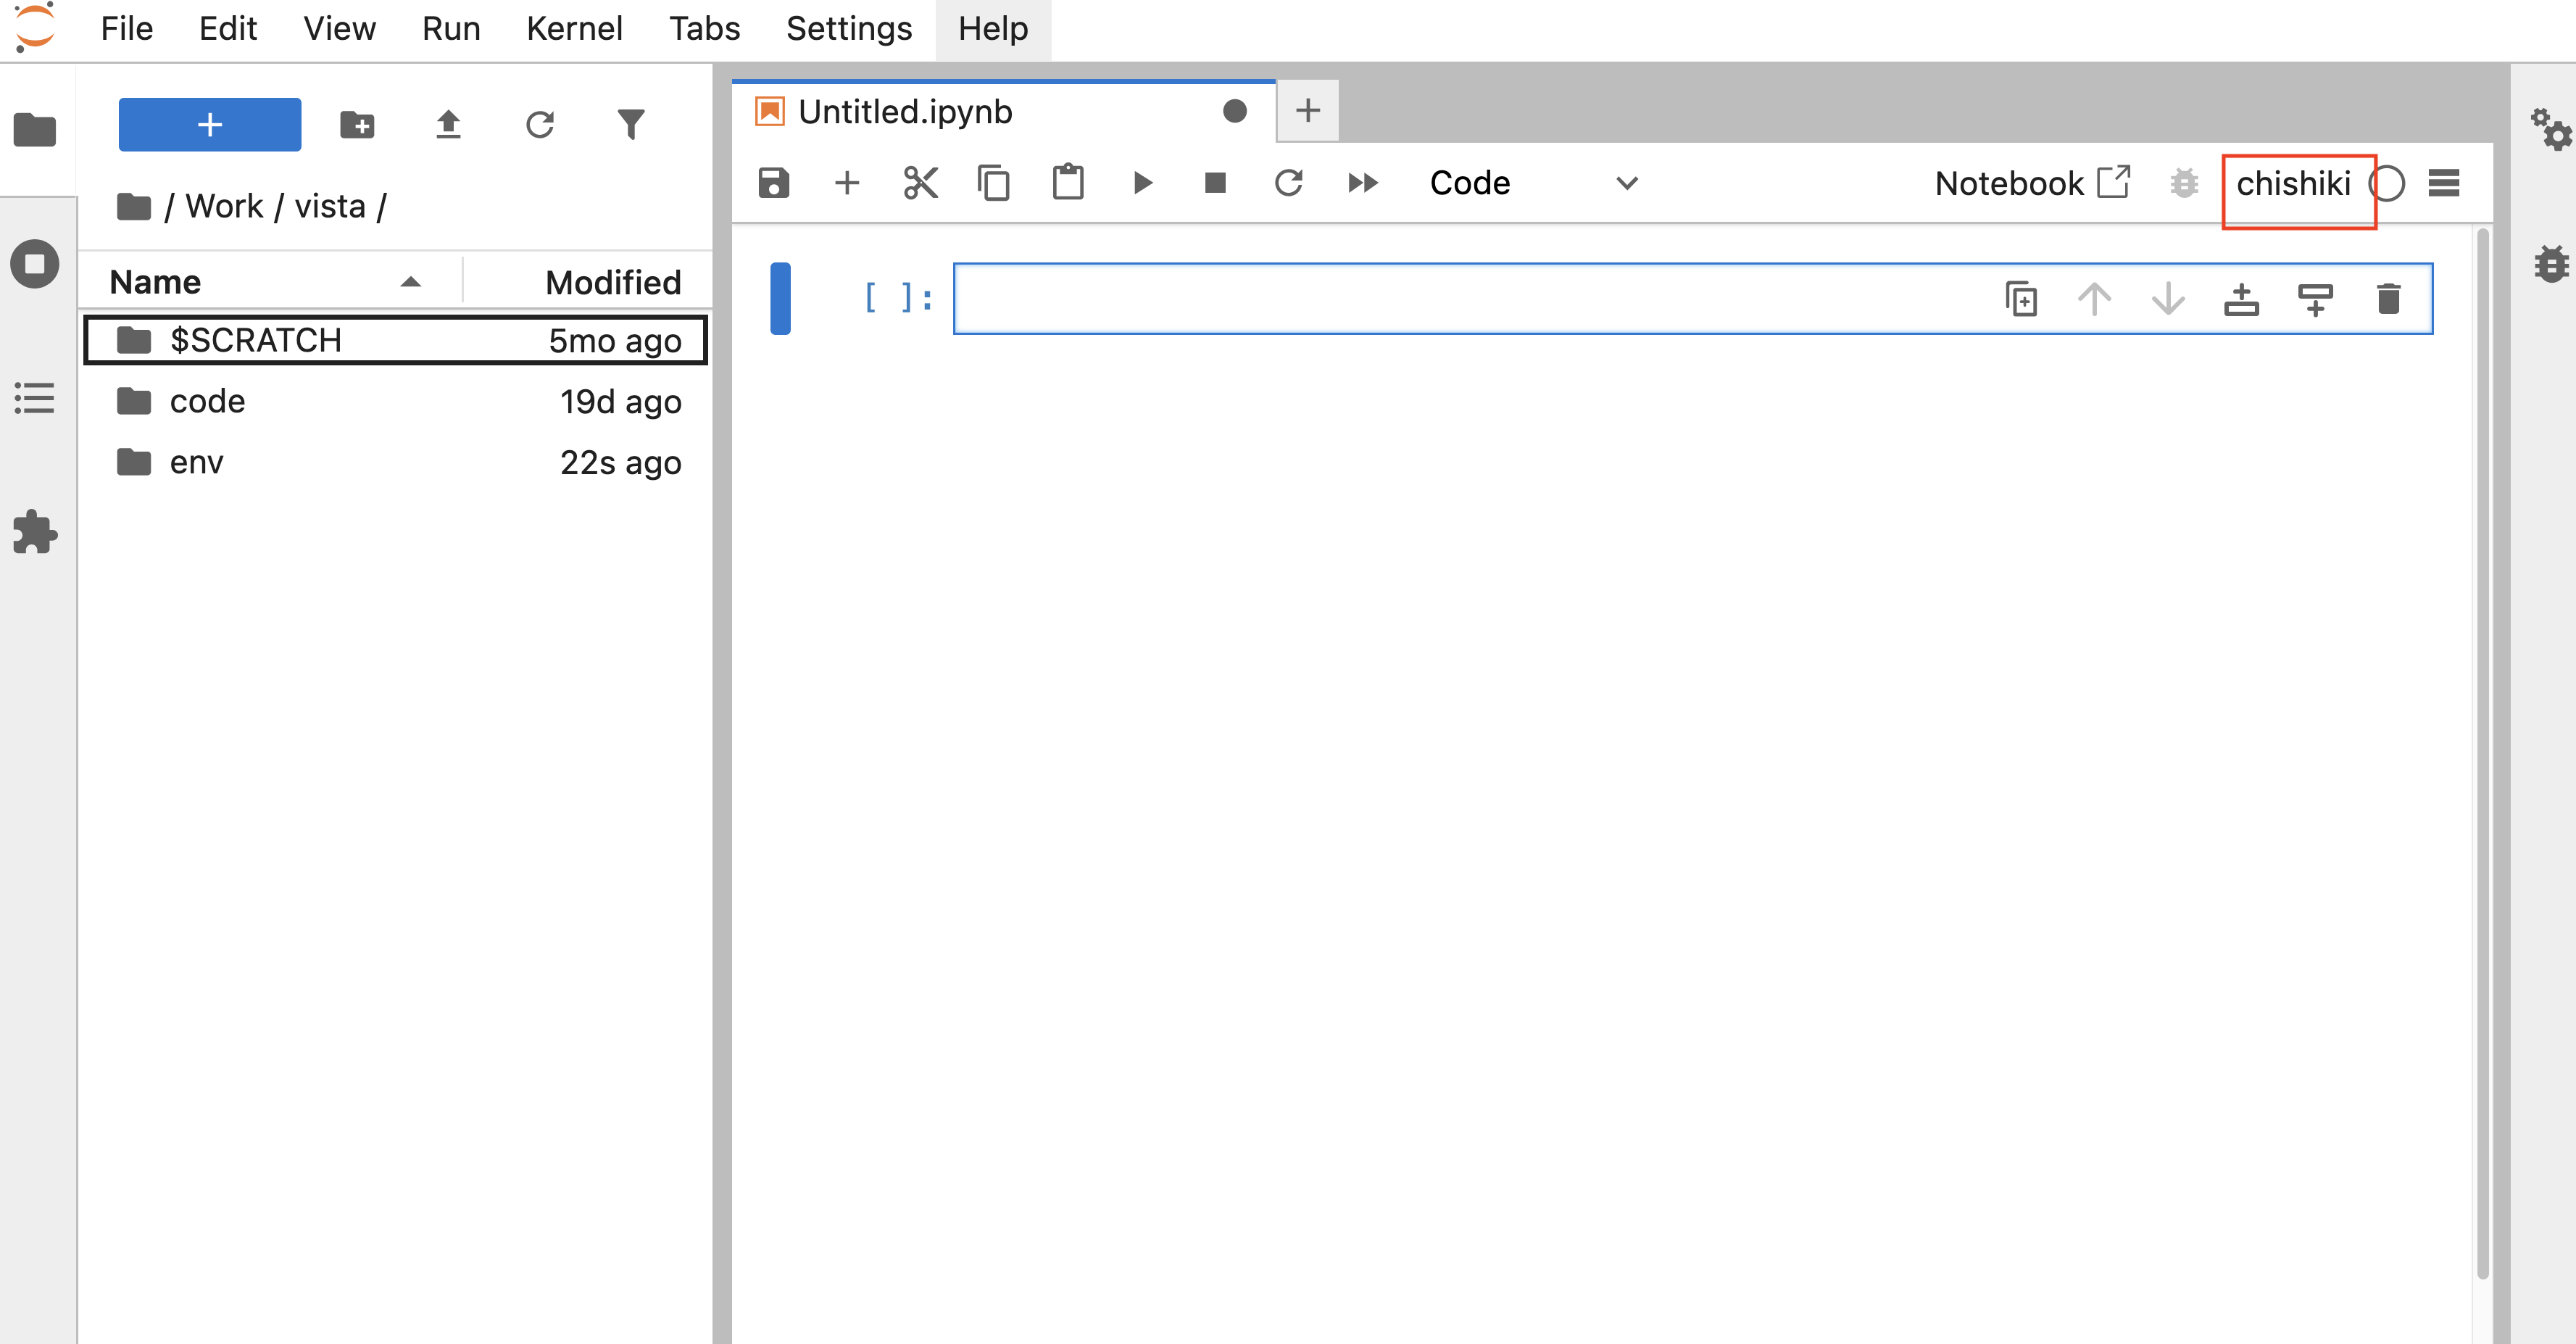The width and height of the screenshot is (2576, 1344).
Task: Enable the notebook debugger bug icon
Action: point(2184,183)
